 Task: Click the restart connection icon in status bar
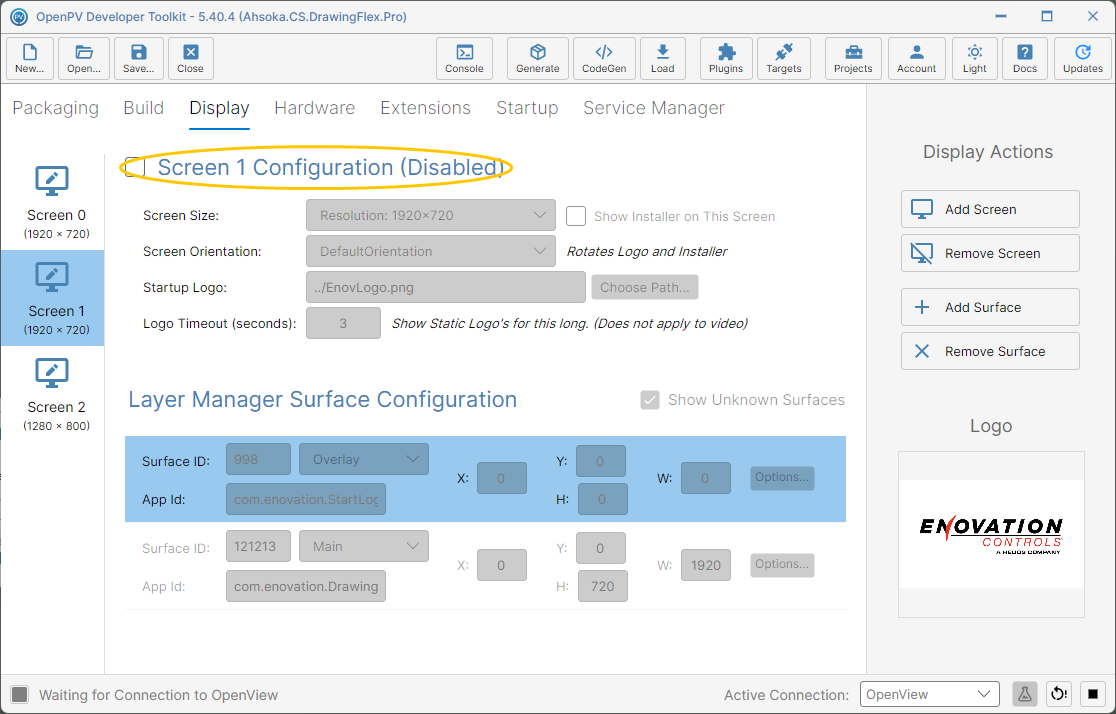1059,694
